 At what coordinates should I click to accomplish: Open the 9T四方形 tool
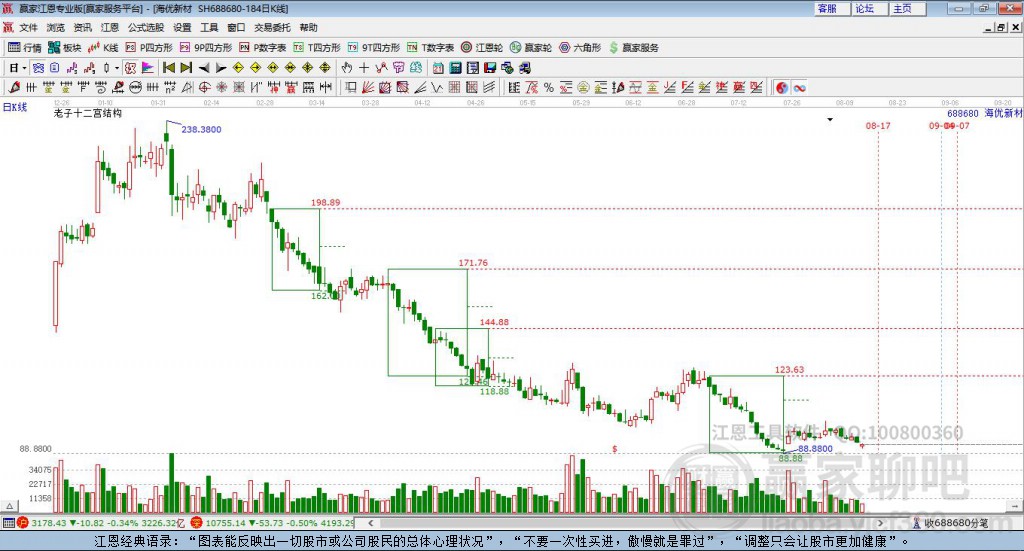374,48
